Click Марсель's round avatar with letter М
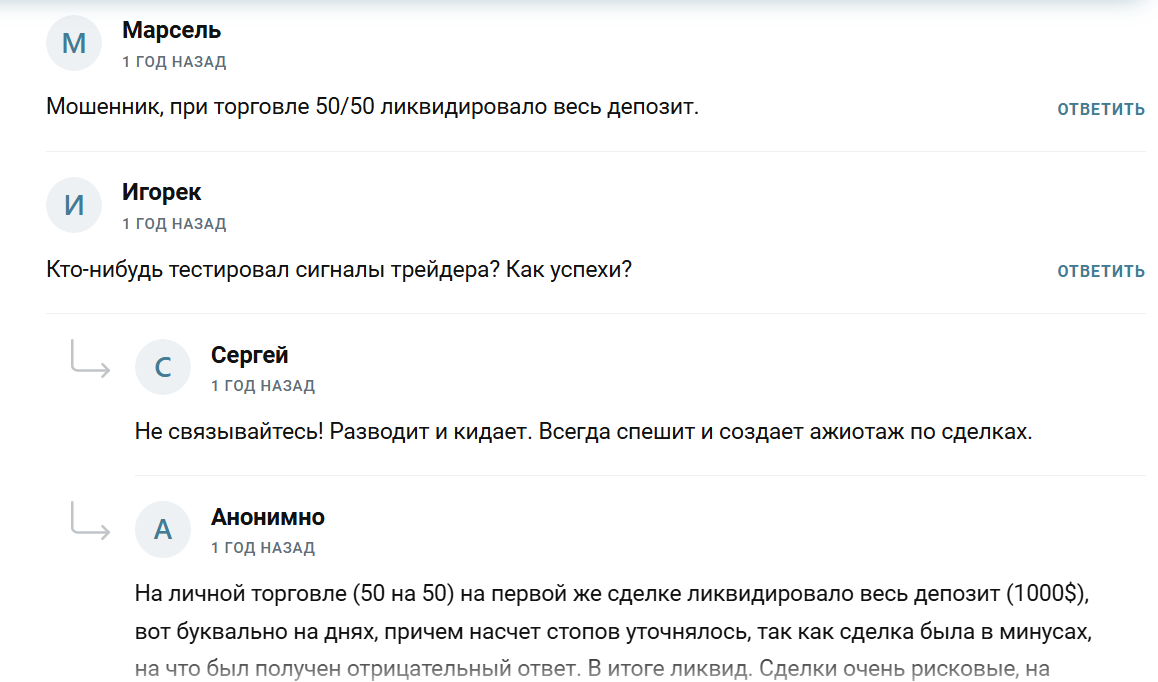 coord(74,43)
